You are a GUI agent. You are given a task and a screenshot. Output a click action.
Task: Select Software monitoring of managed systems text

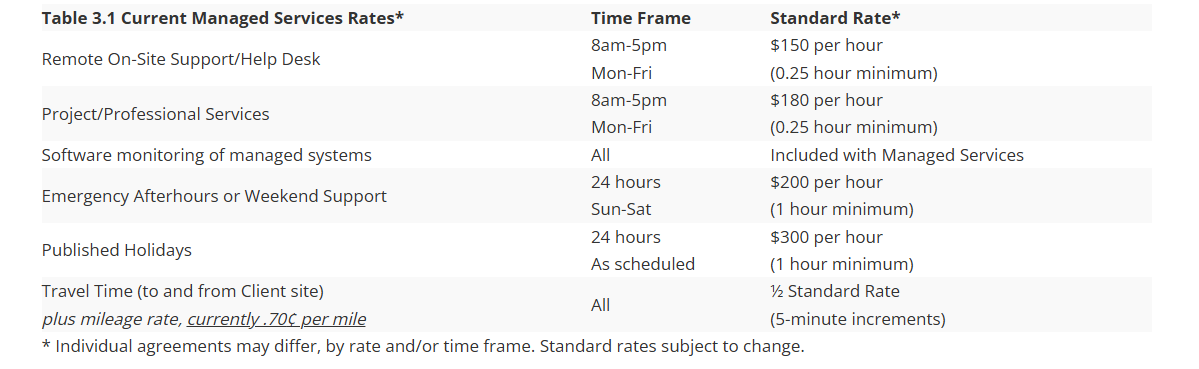[206, 155]
